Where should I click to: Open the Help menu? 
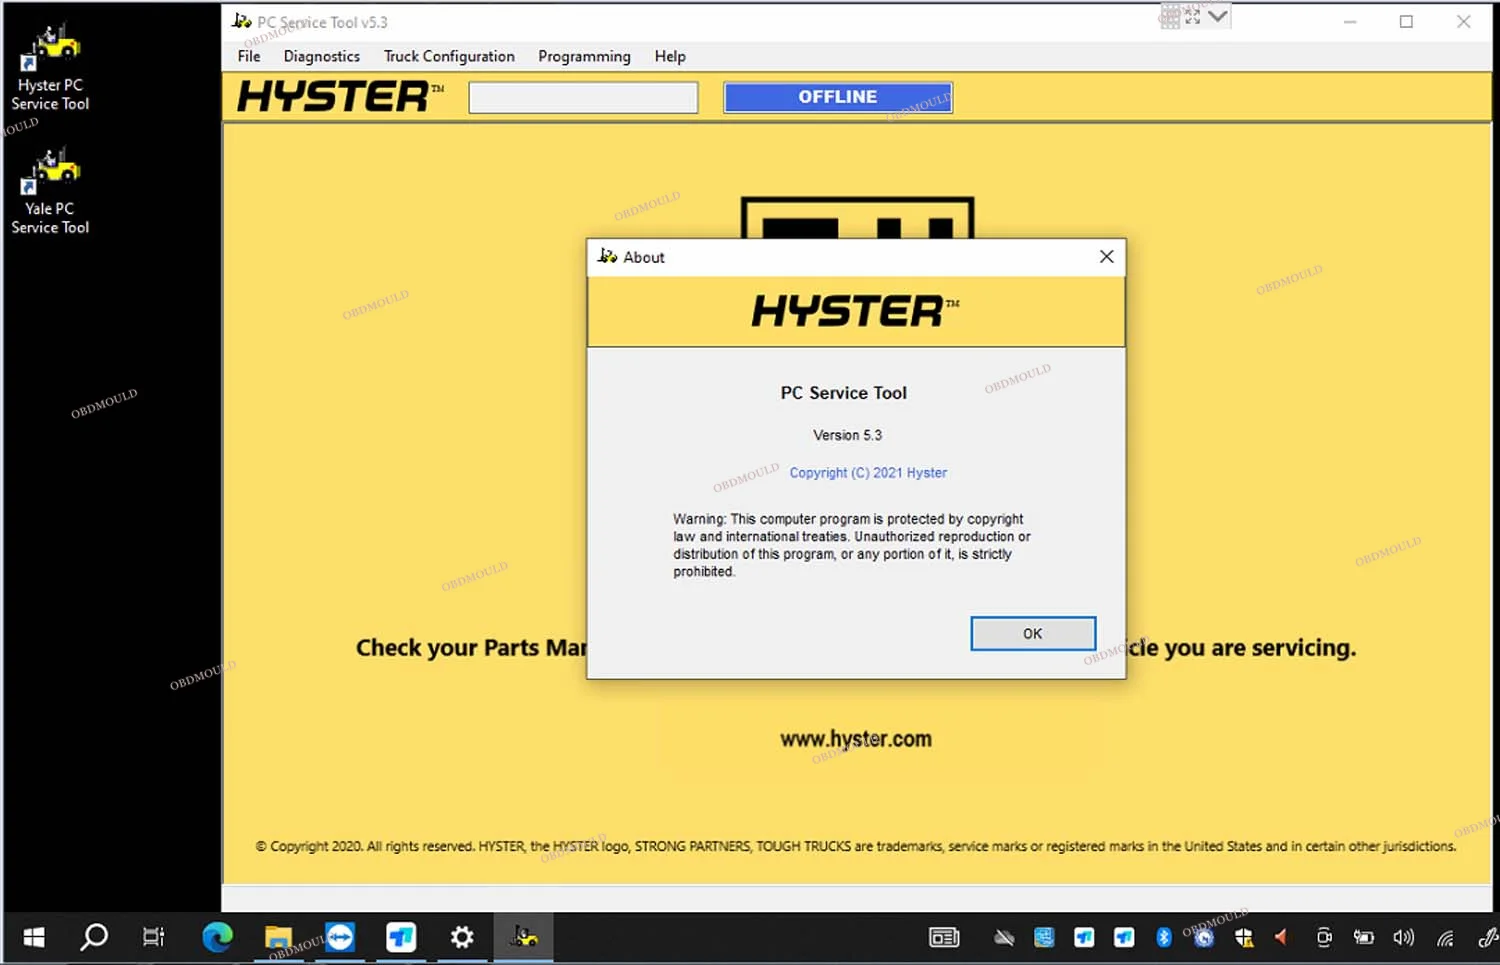click(x=670, y=57)
